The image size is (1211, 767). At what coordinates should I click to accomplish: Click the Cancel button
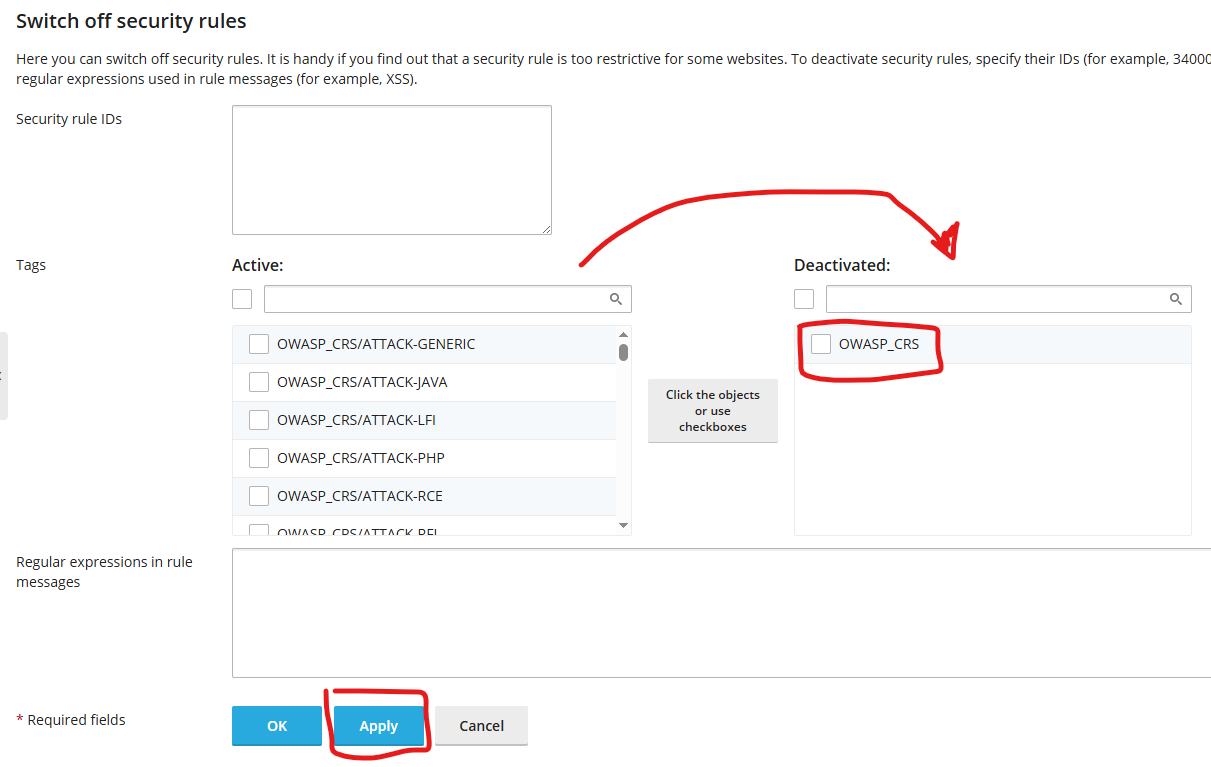point(481,726)
